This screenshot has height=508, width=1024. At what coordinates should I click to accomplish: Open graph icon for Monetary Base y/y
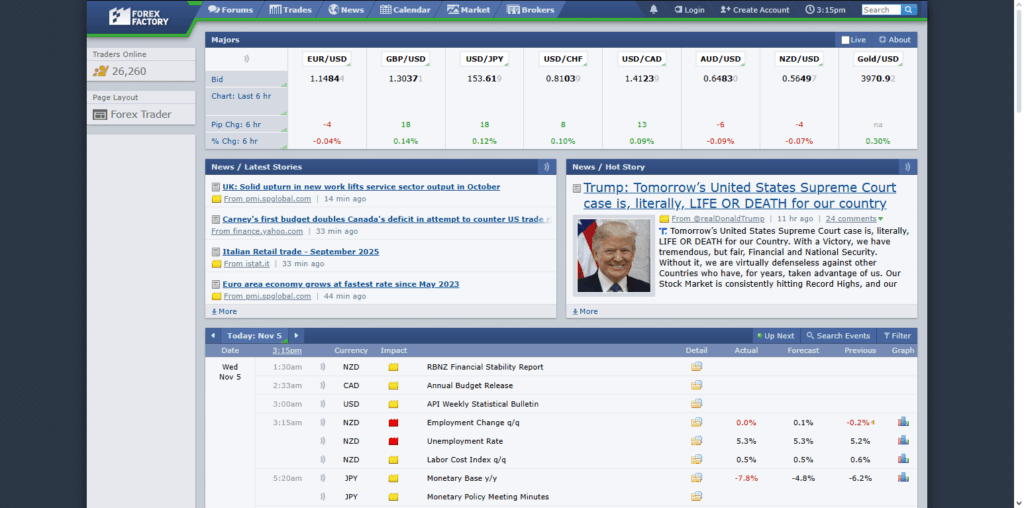coord(903,477)
